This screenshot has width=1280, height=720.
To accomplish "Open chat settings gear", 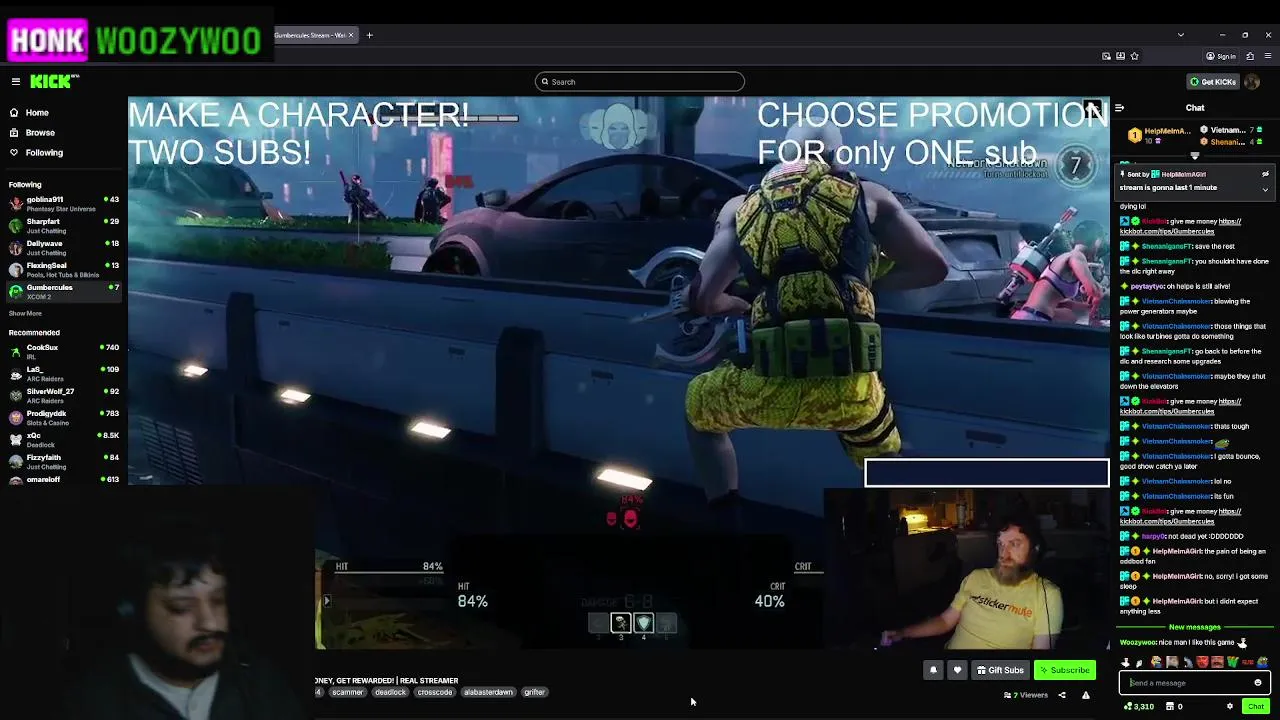I will tap(1230, 707).
